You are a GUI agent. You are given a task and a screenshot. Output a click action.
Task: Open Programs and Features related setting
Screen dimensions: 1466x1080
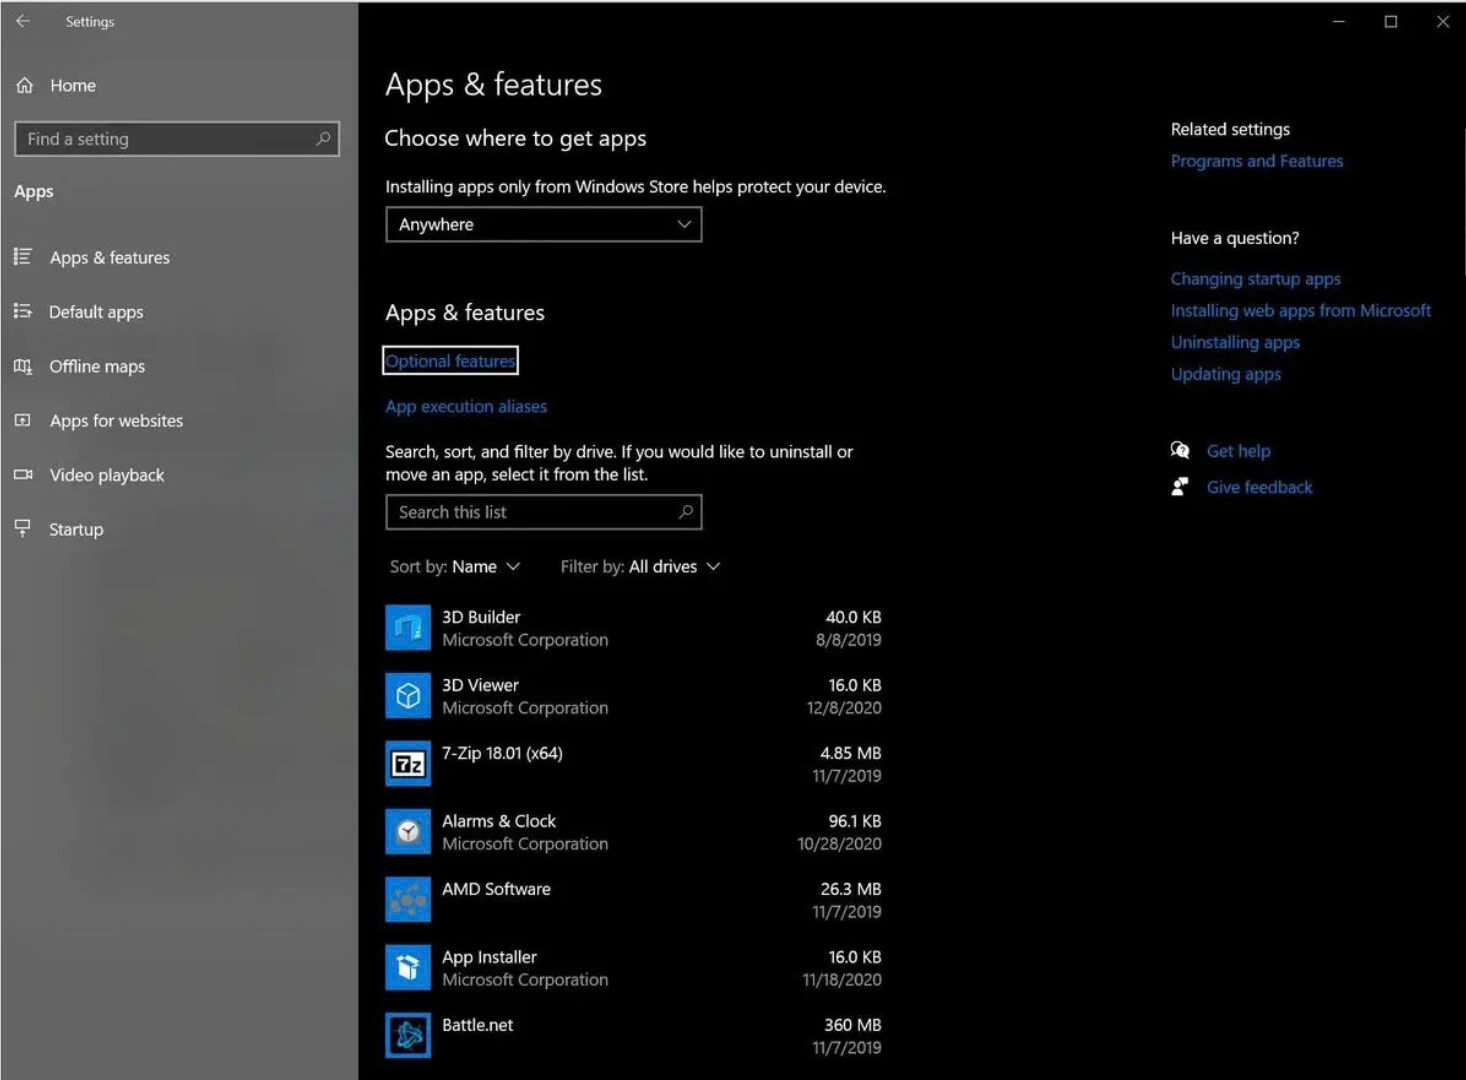pos(1256,161)
